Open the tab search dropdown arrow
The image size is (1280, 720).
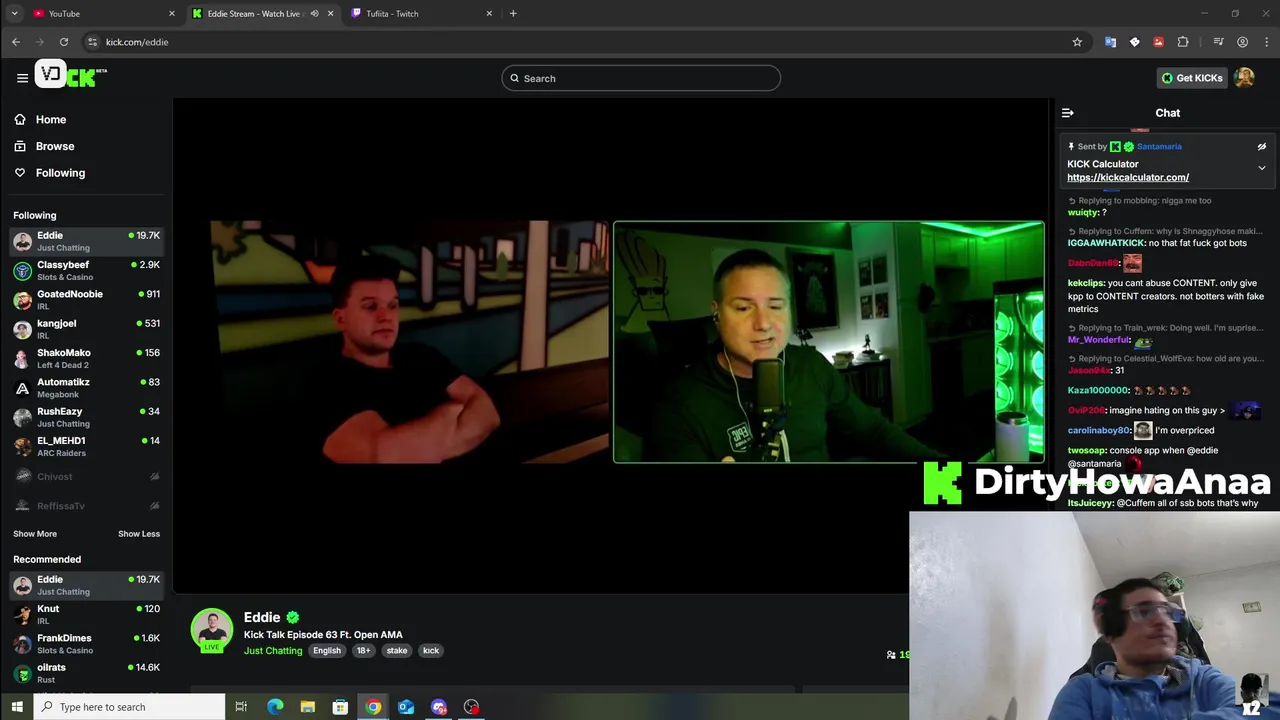[14, 14]
